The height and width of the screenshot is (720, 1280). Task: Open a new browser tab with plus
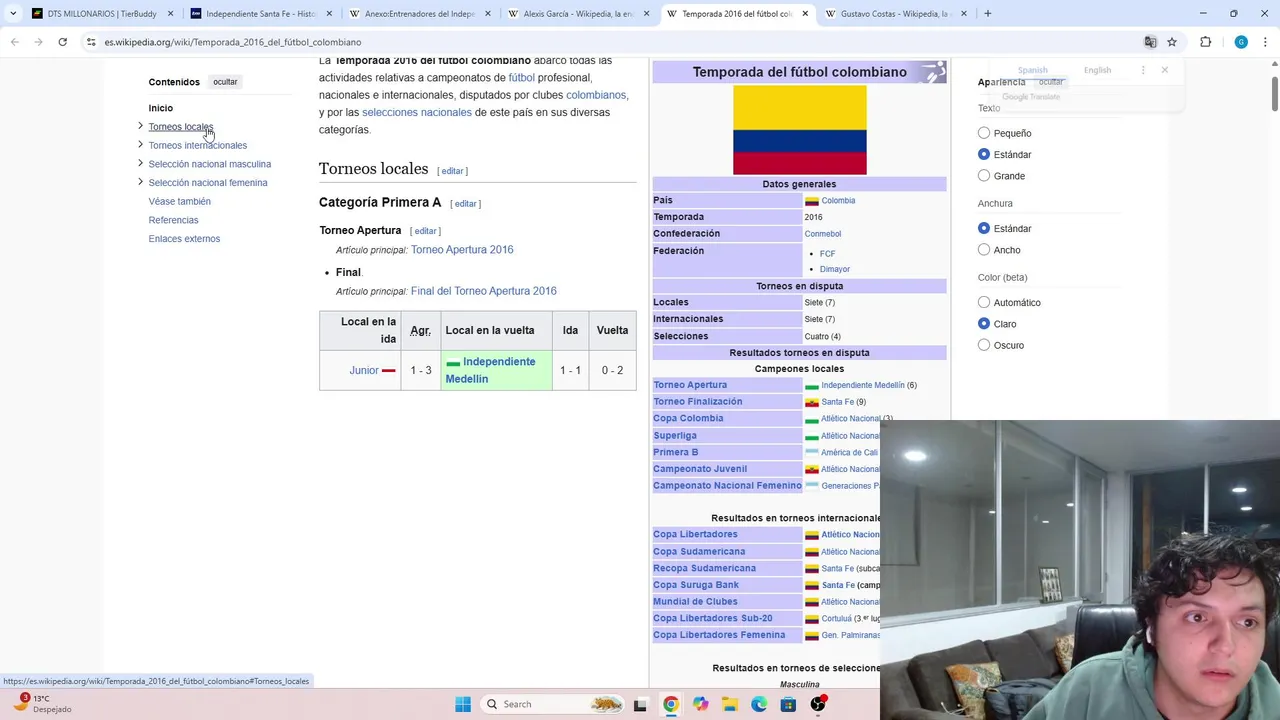pos(987,14)
